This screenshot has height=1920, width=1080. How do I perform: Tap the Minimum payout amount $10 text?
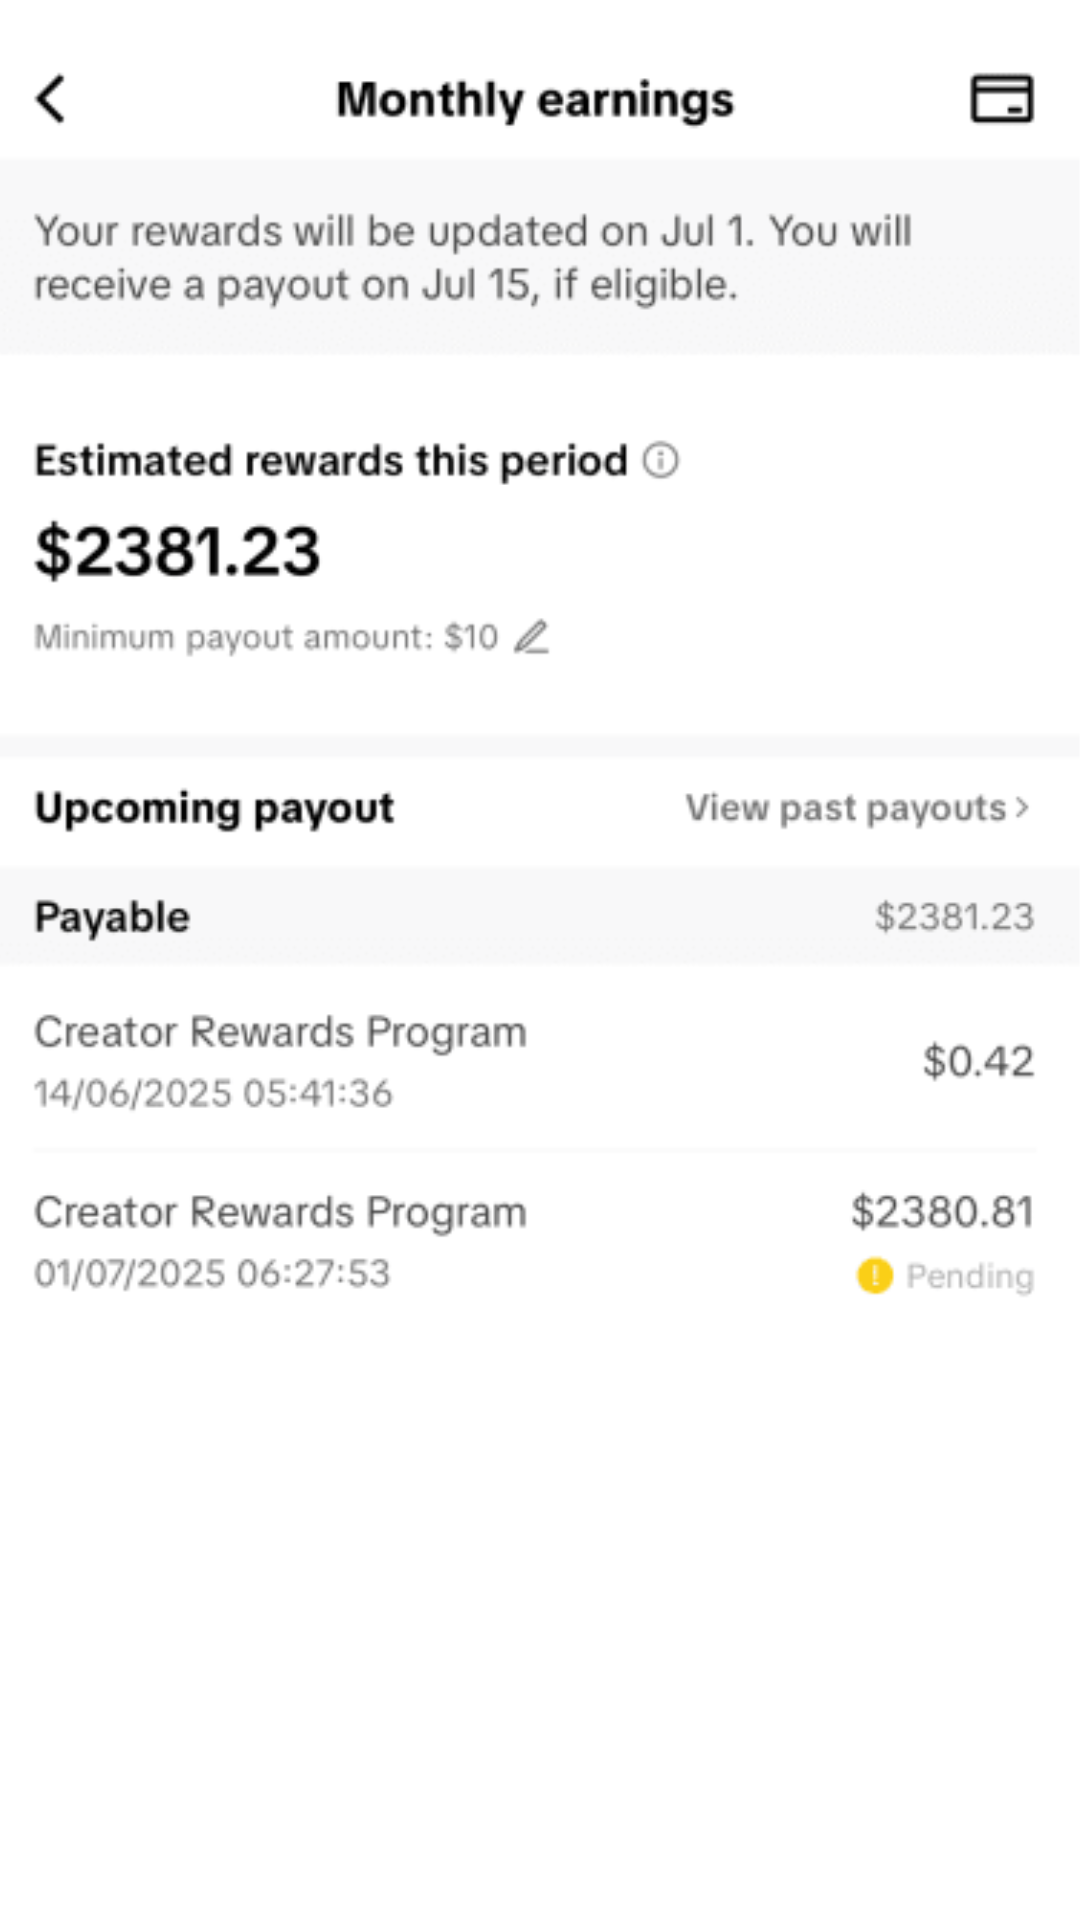[x=266, y=637]
